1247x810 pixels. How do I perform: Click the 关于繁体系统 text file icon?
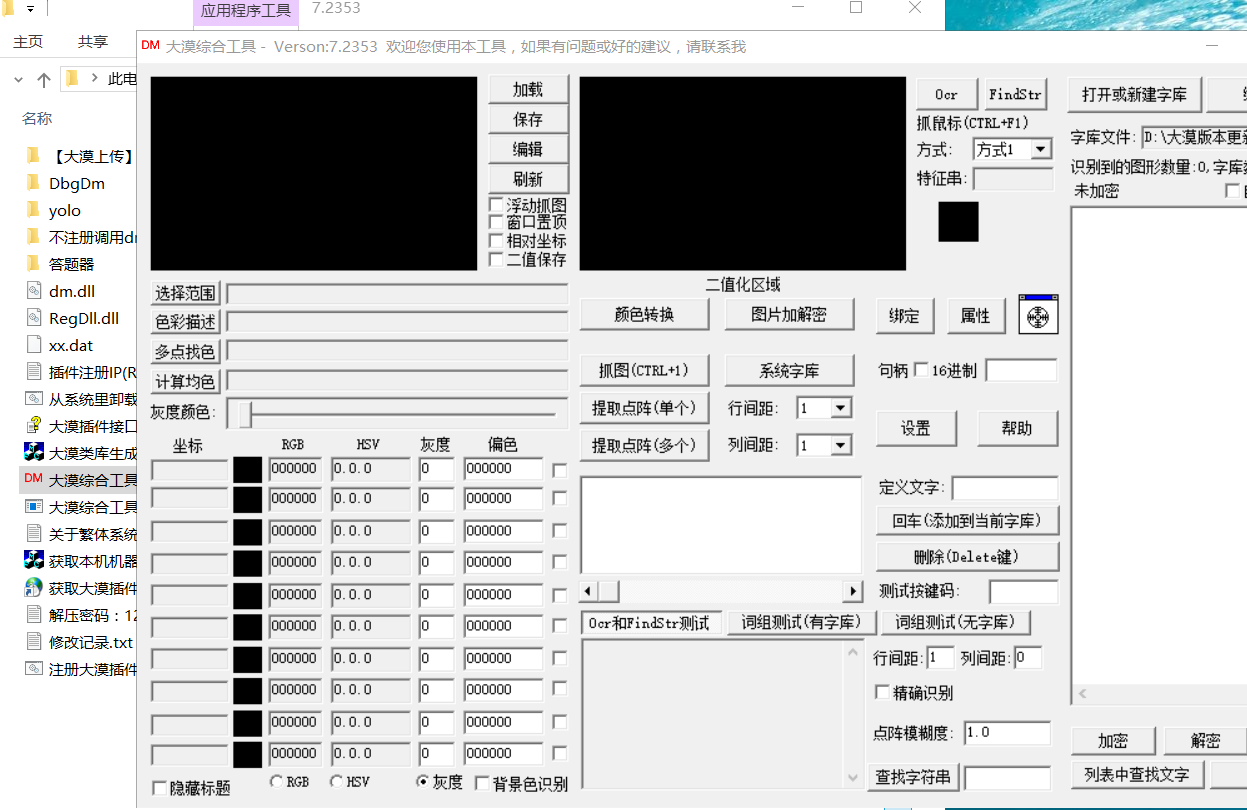[x=33, y=534]
